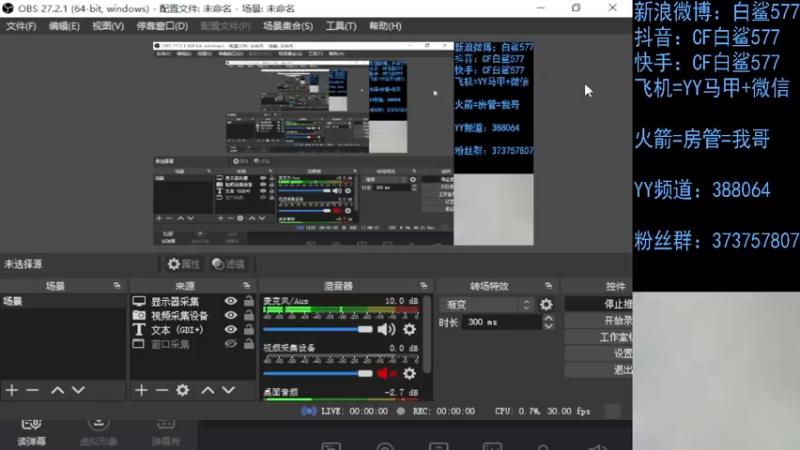This screenshot has width=800, height=450.
Task: Lock the 文本 (GDI+) source
Action: (x=248, y=330)
